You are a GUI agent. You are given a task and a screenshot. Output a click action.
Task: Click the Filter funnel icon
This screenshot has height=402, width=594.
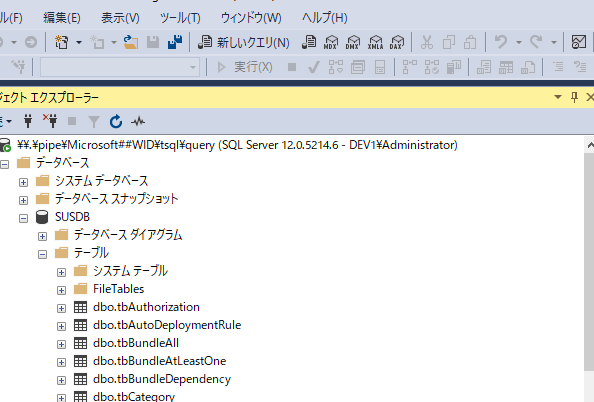pyautogui.click(x=94, y=122)
